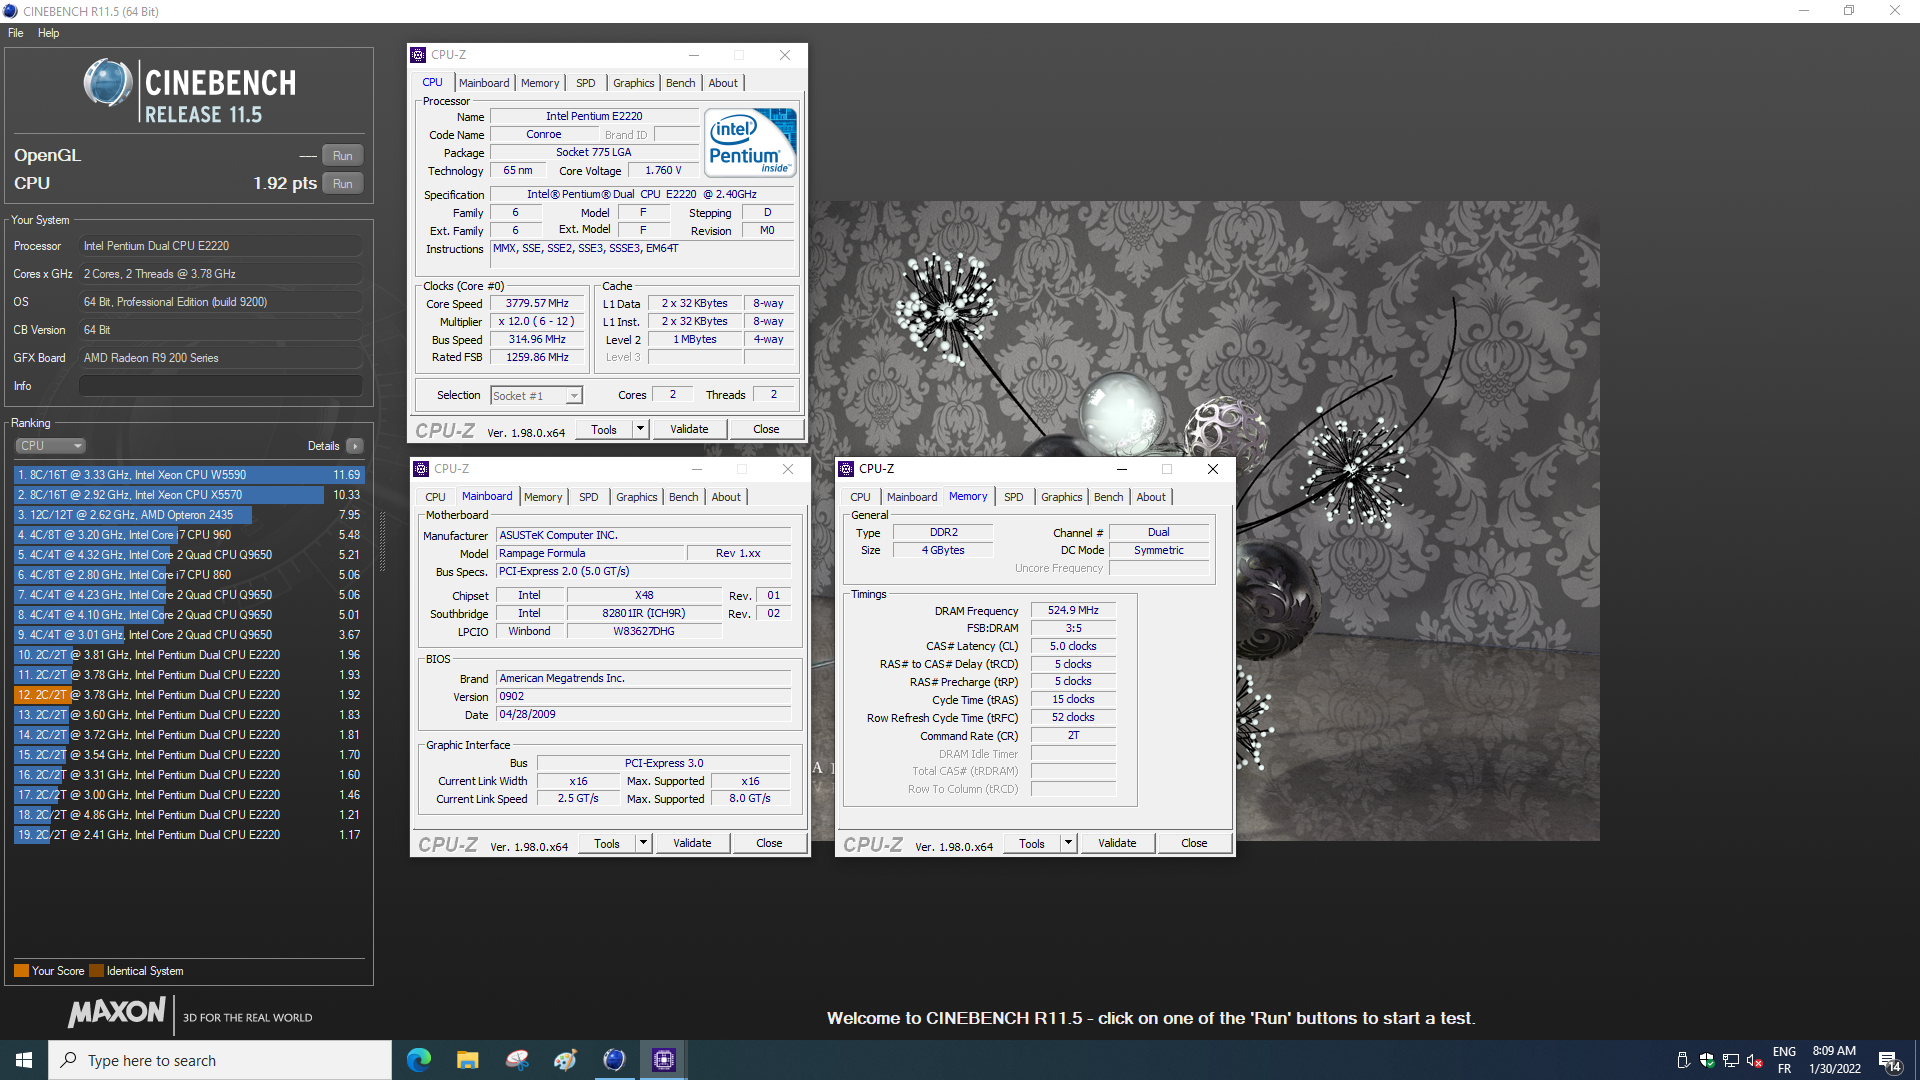
Task: Switch to About tab in CPU-Z Memory window
Action: click(1150, 497)
